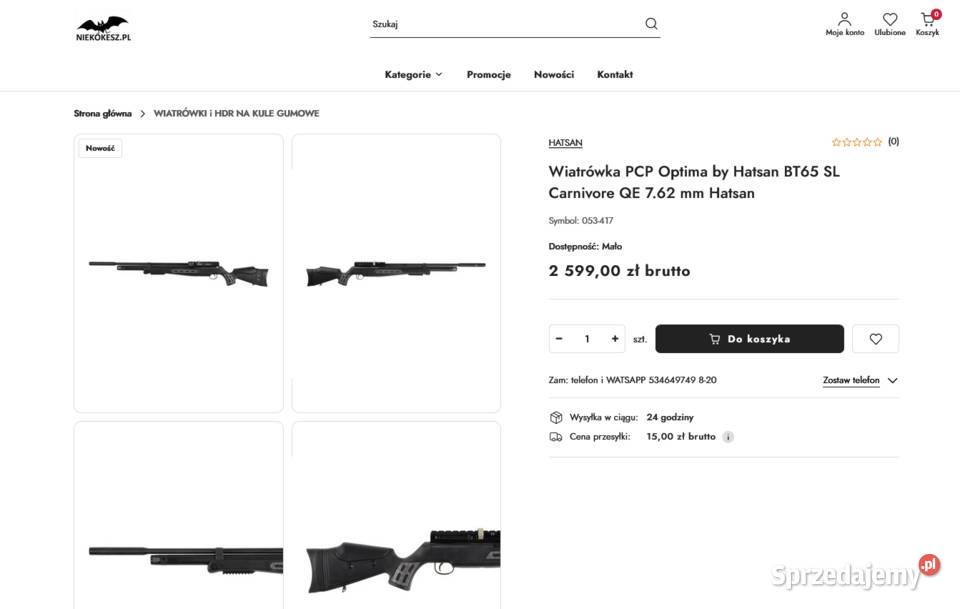This screenshot has height=609, width=960.
Task: Click the Do koszyka button
Action: tap(749, 339)
